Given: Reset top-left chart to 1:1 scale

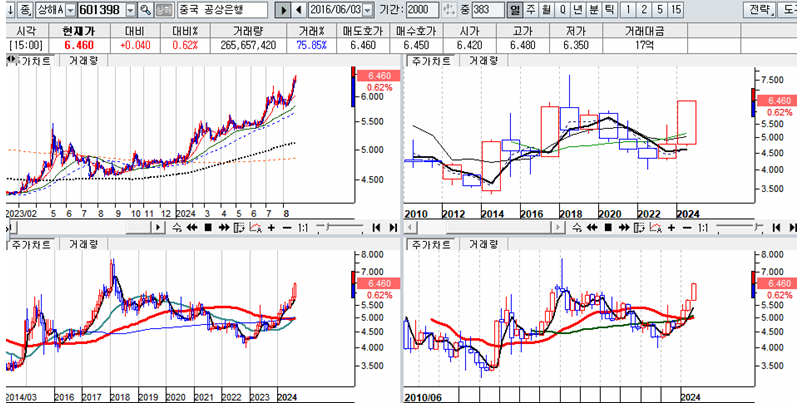Looking at the screenshot, I should 303,228.
